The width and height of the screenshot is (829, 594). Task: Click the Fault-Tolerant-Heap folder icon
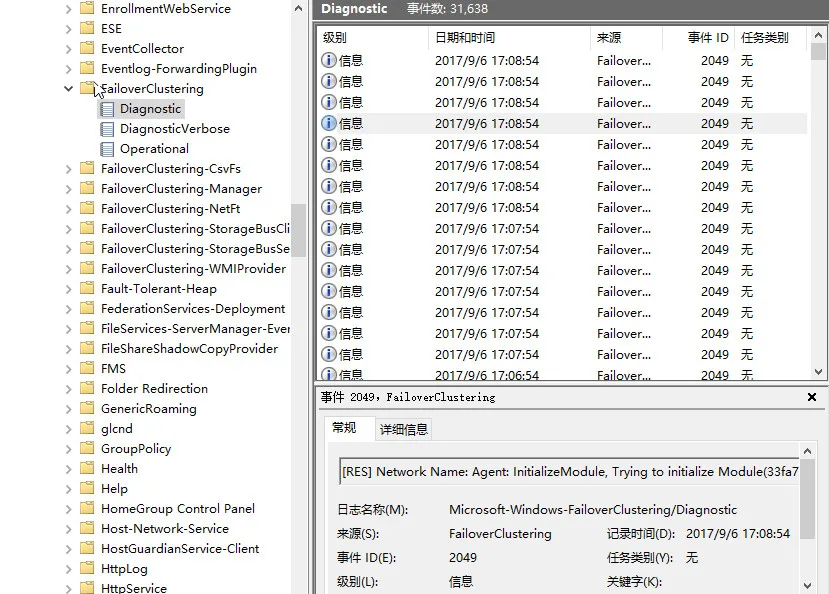point(87,288)
